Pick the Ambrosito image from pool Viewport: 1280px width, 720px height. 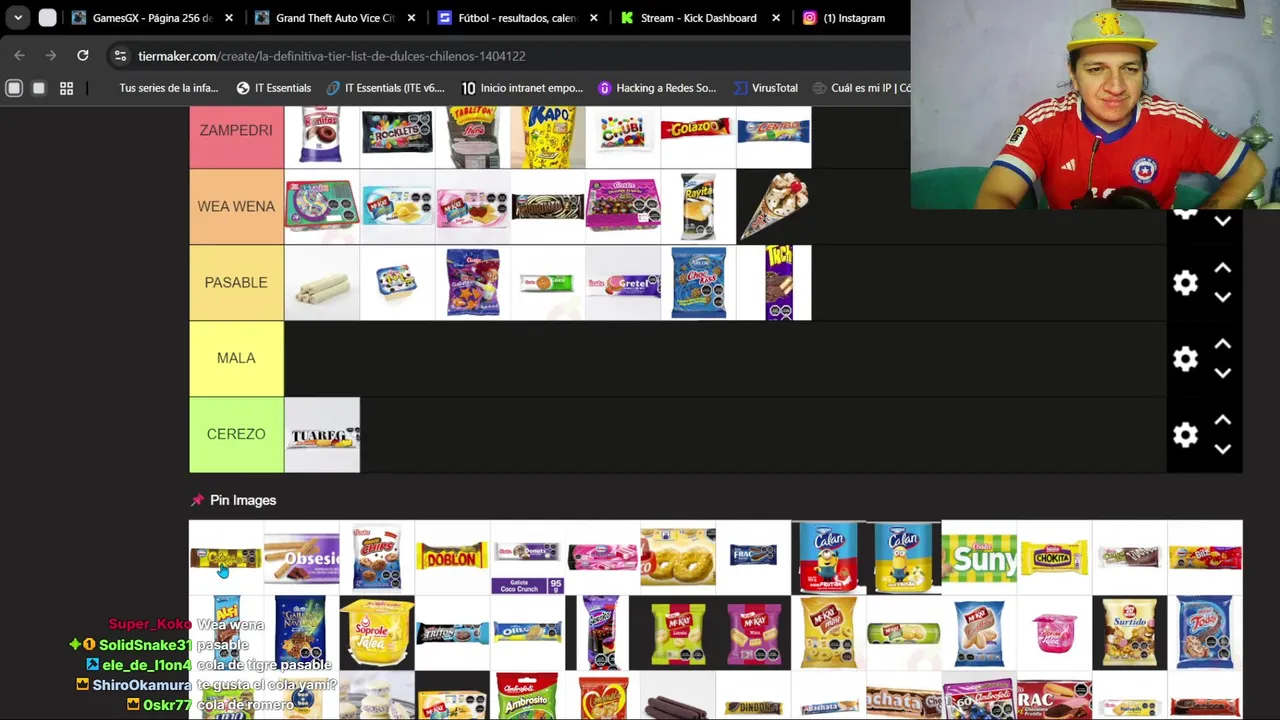click(x=527, y=696)
